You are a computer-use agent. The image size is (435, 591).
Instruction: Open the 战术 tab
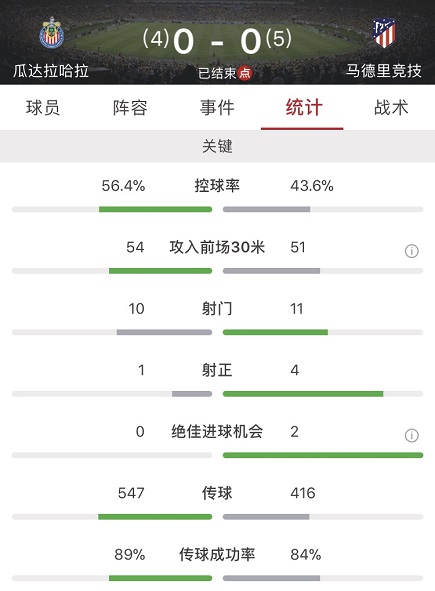pyautogui.click(x=391, y=108)
